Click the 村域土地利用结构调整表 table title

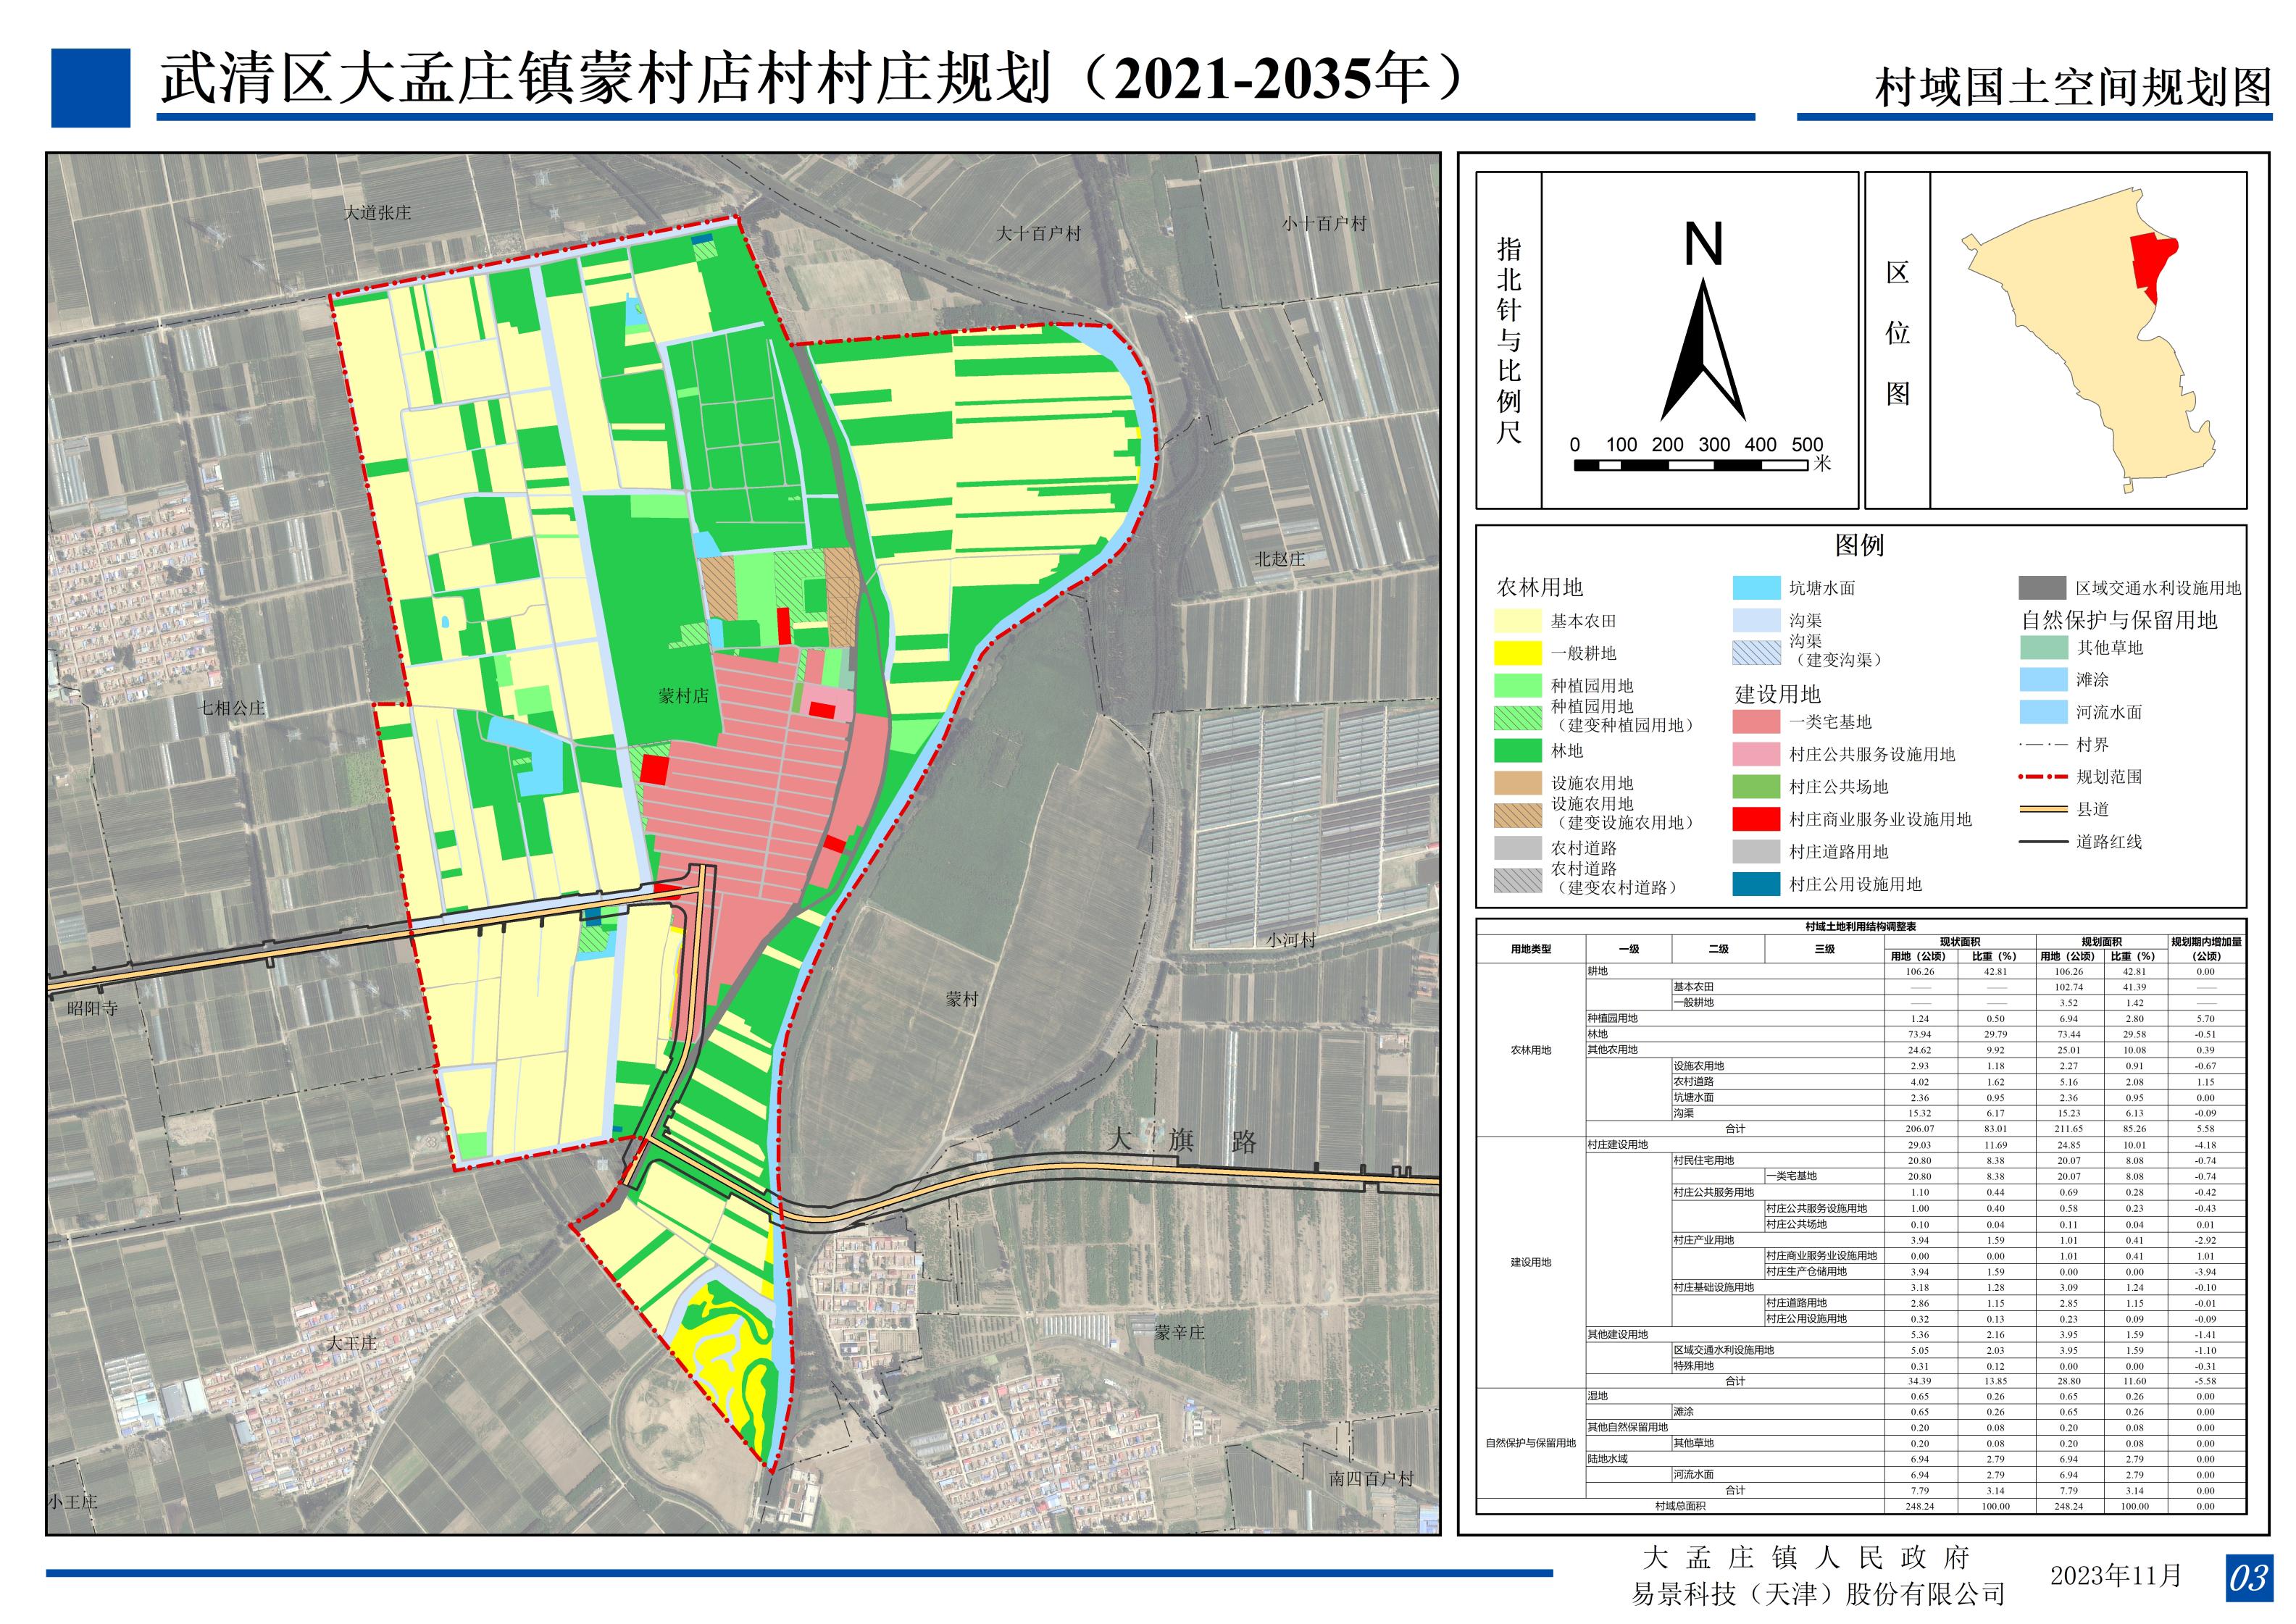click(x=1861, y=927)
